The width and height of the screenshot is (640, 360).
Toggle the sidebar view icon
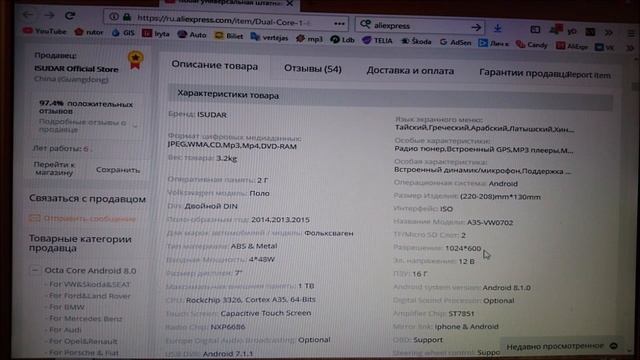[x=535, y=29]
